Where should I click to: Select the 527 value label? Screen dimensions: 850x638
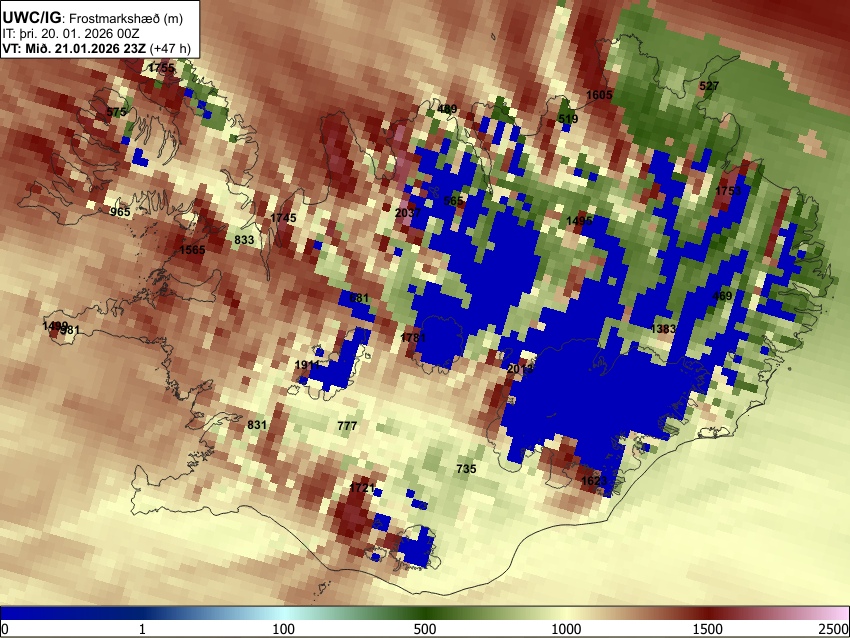pos(709,86)
